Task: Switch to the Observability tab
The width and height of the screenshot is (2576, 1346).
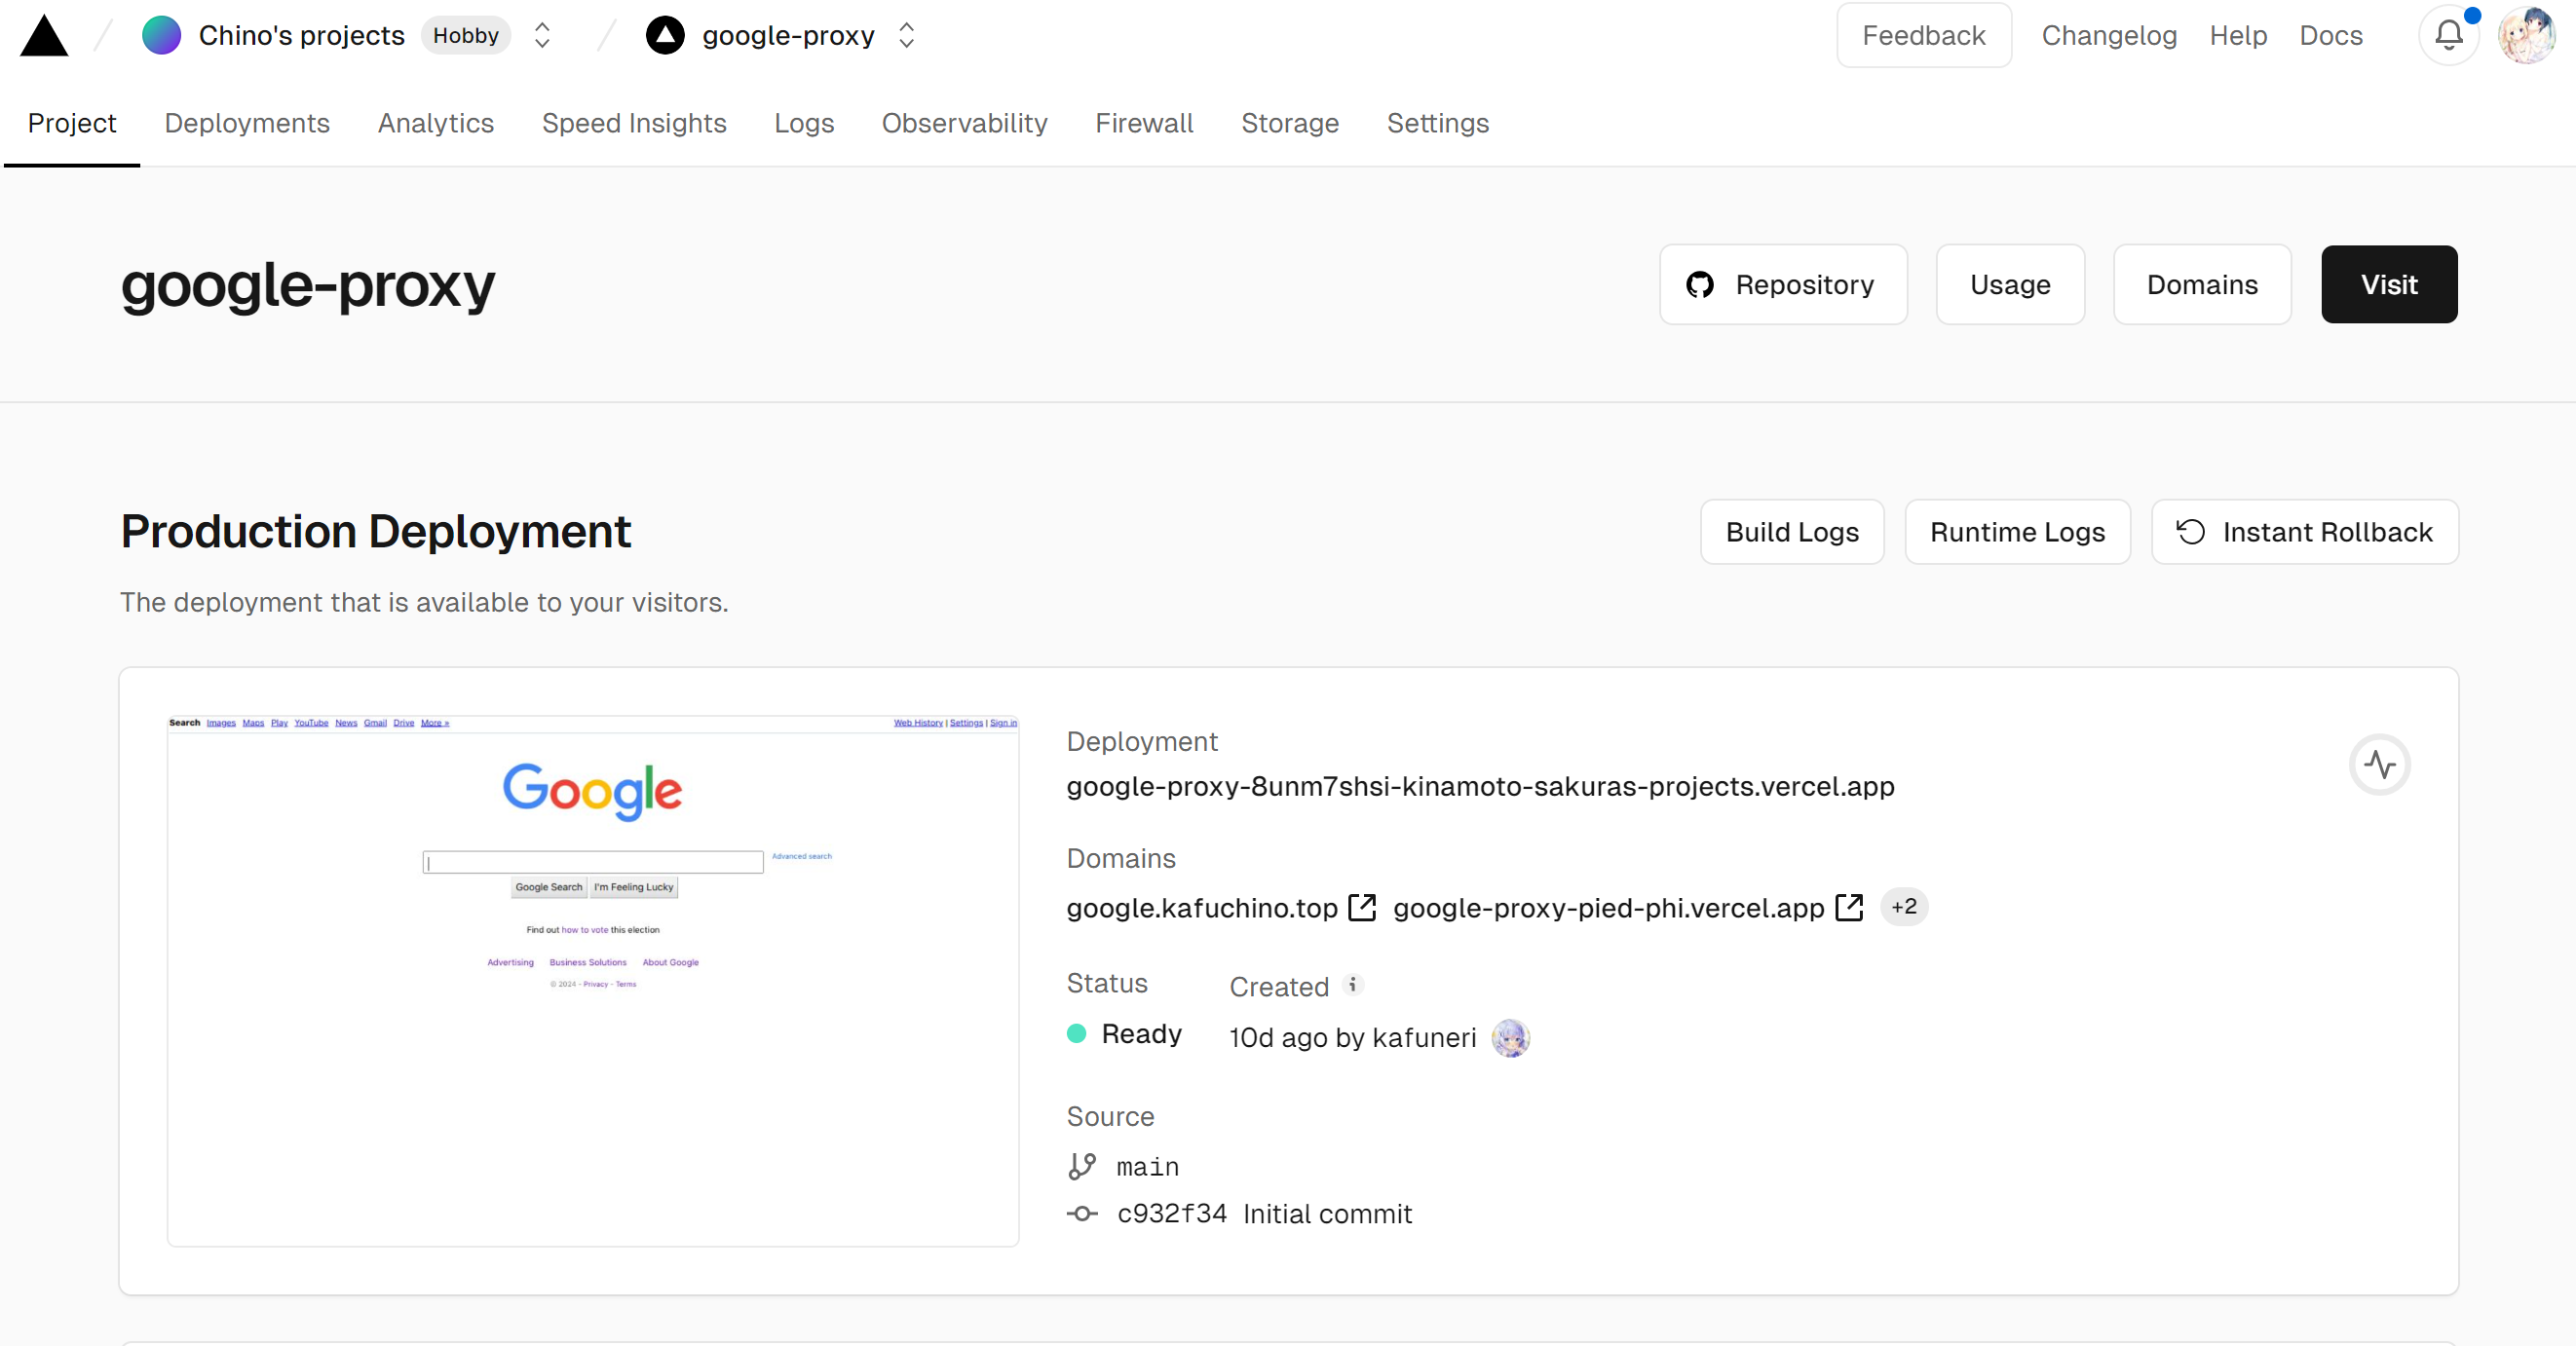Action: point(964,123)
